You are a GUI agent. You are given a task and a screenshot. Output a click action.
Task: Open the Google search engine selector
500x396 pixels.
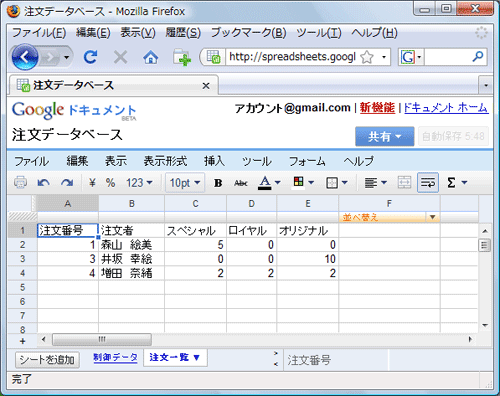tap(411, 57)
